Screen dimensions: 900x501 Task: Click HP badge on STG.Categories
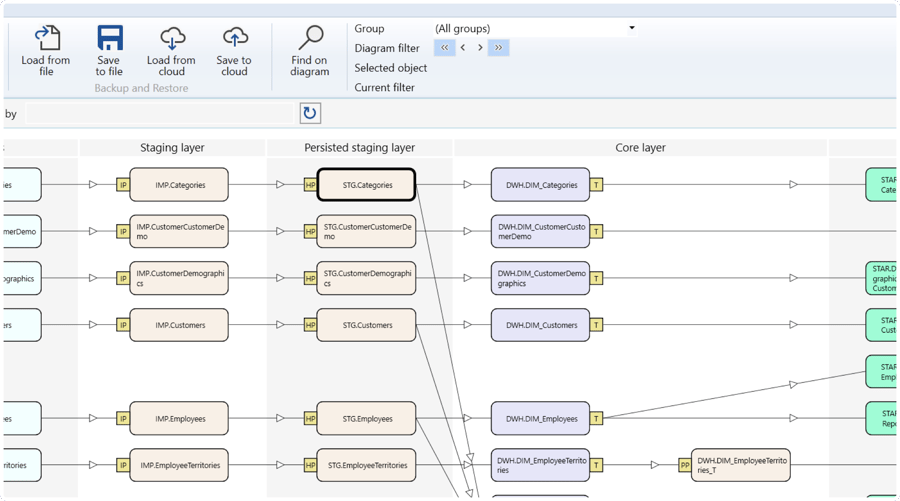[x=310, y=185]
